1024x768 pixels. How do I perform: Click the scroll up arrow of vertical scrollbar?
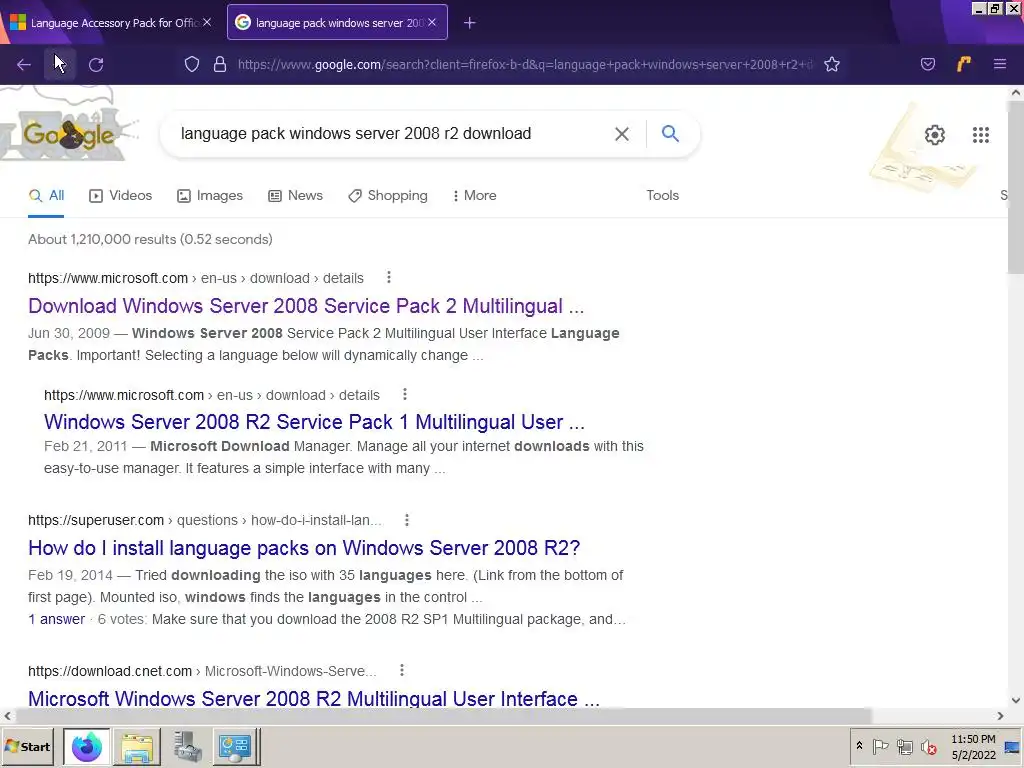tap(1016, 93)
